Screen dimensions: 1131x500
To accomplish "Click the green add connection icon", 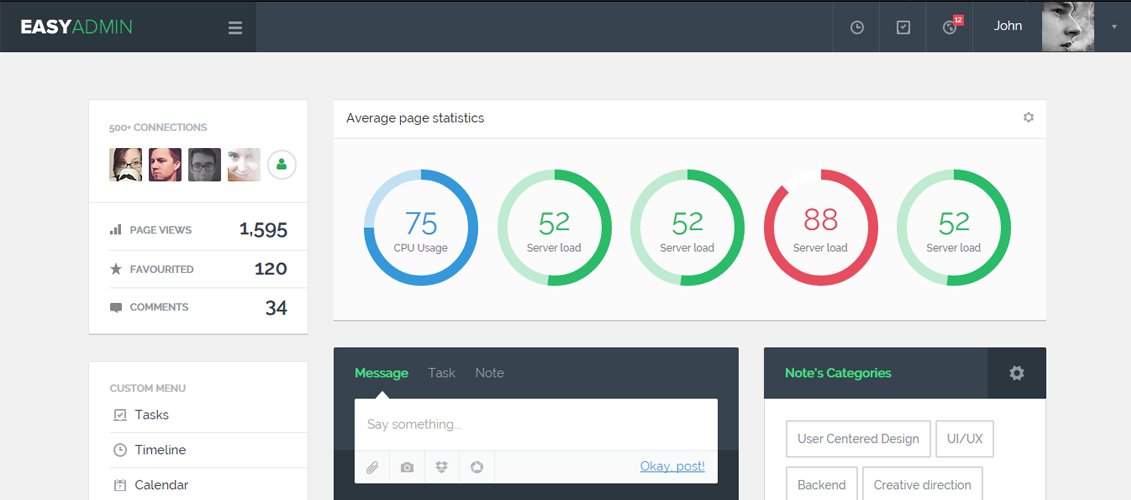I will pyautogui.click(x=282, y=165).
